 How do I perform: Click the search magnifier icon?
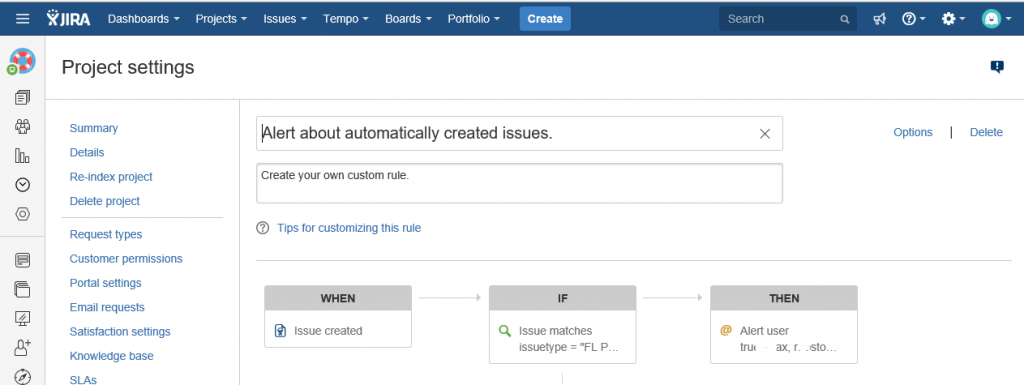coord(844,20)
